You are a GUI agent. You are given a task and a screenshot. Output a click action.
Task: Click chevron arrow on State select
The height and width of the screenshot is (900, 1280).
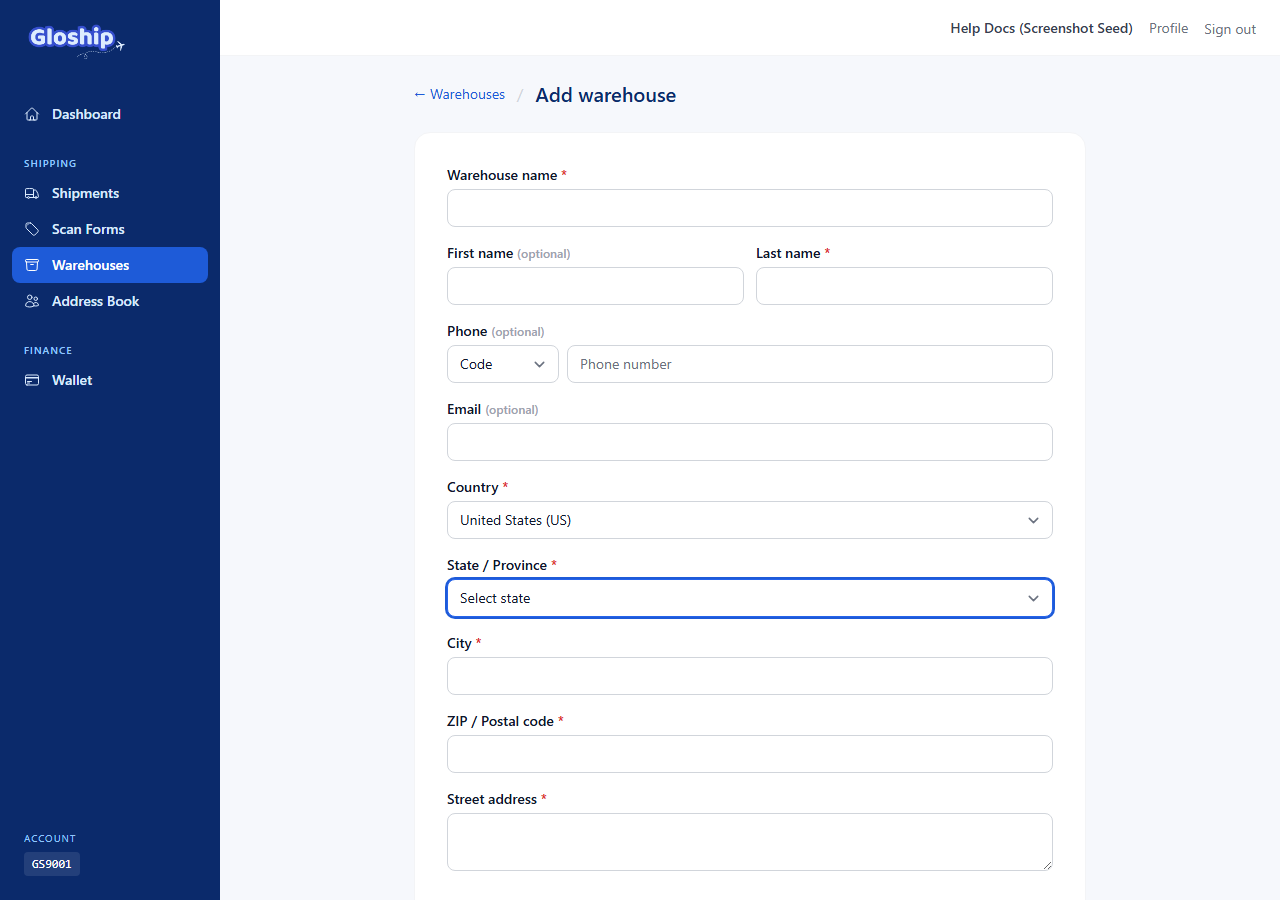click(1033, 598)
